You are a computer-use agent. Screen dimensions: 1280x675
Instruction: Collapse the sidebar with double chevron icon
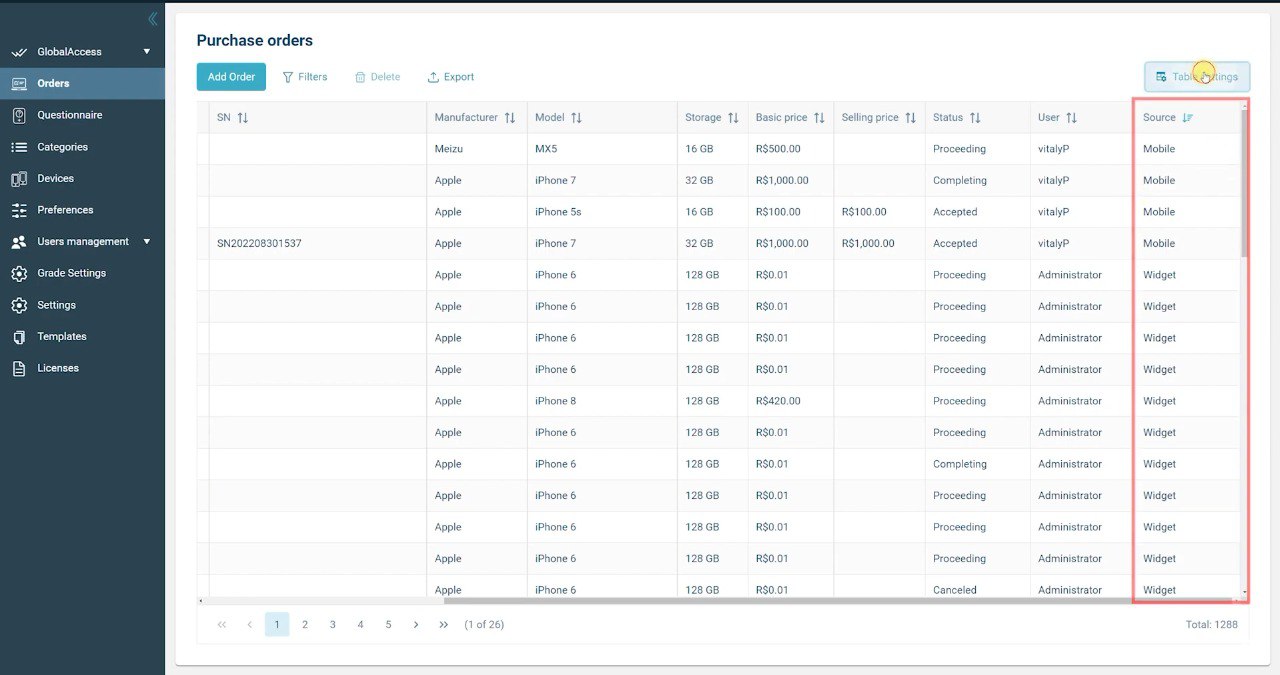152,19
